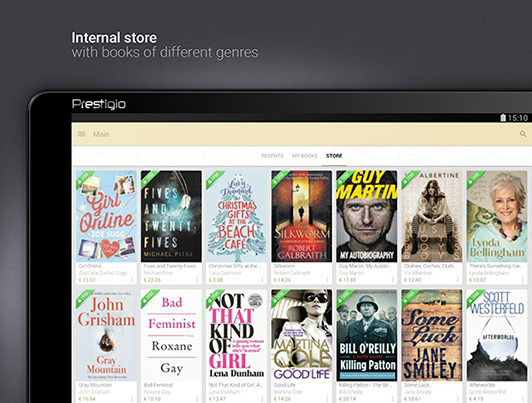Click the price € 17.83

(348, 280)
